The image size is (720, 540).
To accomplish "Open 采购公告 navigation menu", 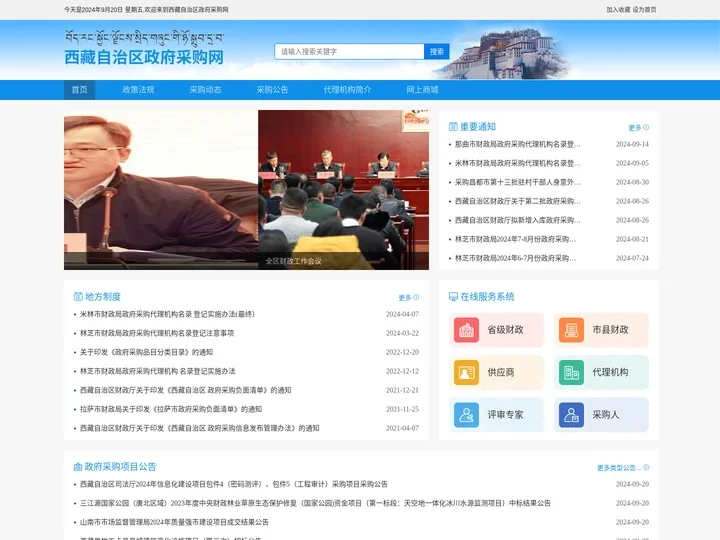I will 272,90.
